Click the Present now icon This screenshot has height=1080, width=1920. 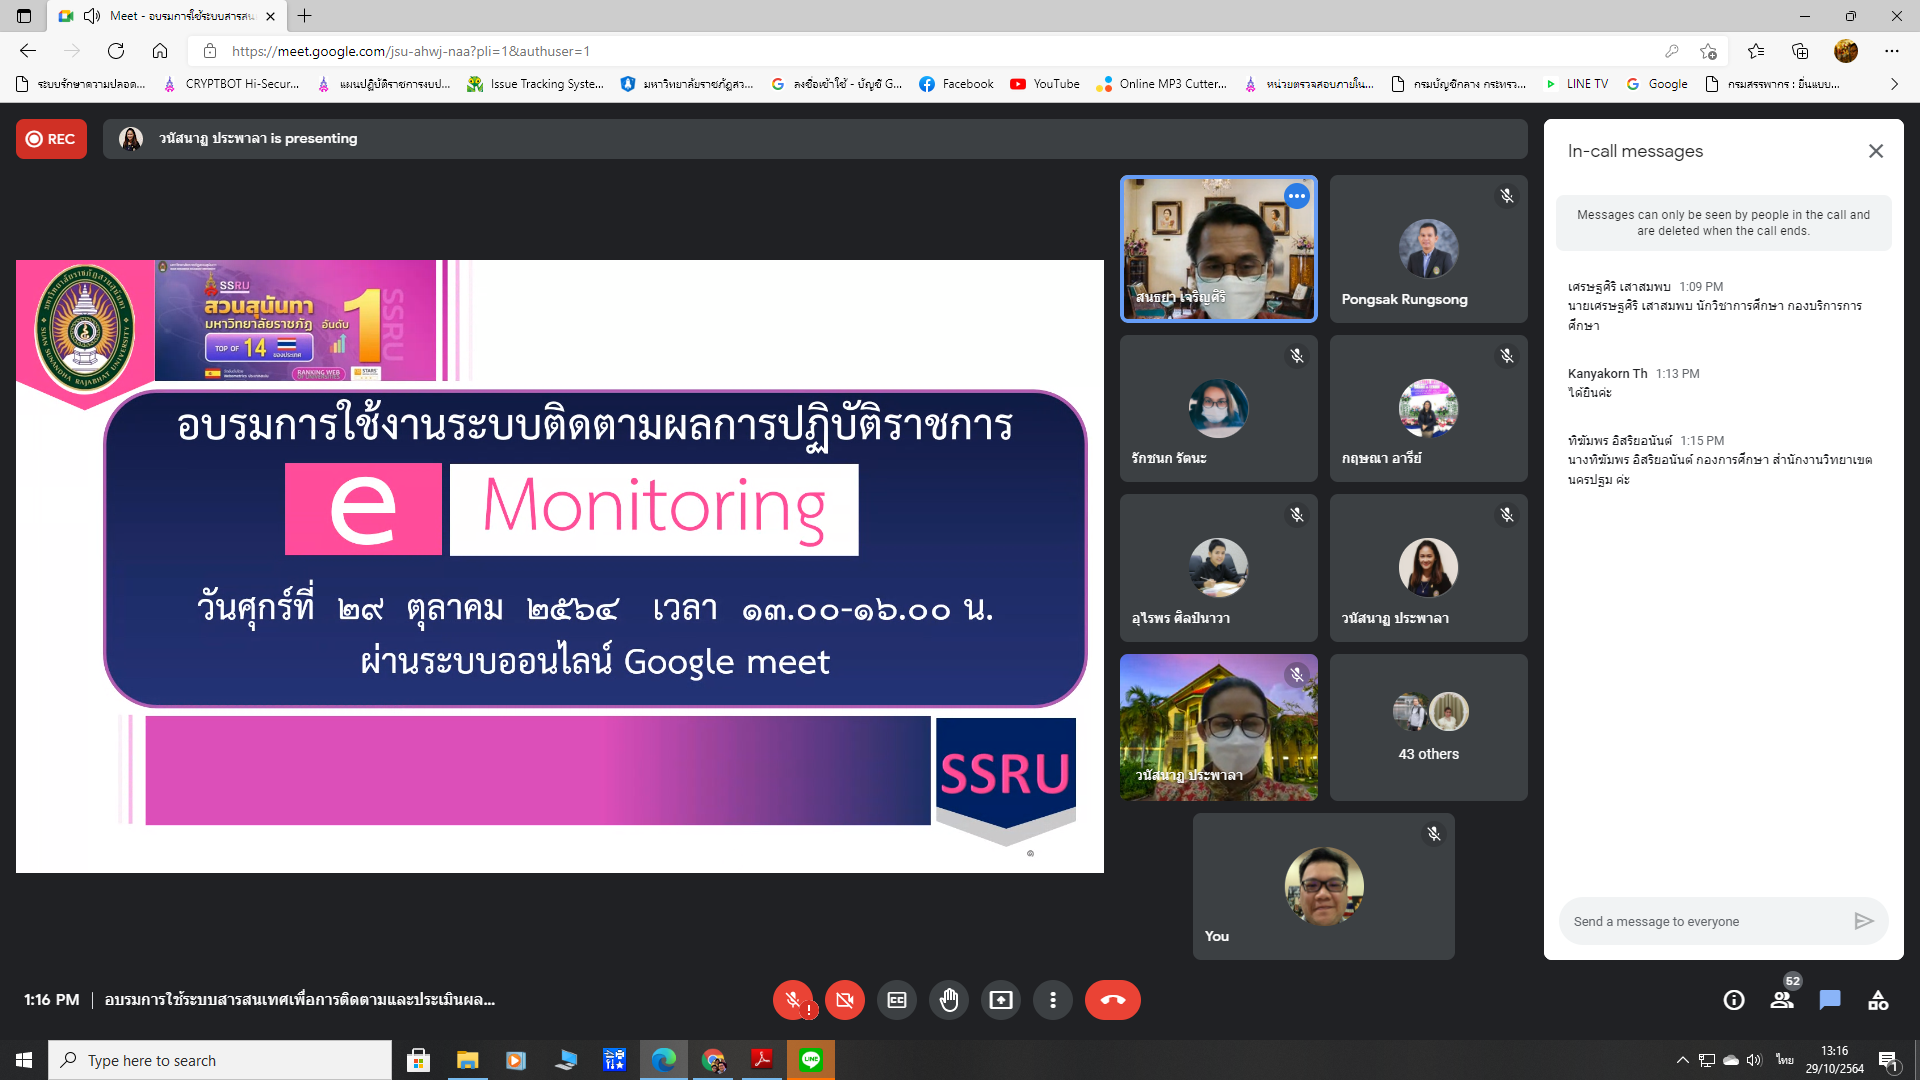[x=1001, y=1000]
